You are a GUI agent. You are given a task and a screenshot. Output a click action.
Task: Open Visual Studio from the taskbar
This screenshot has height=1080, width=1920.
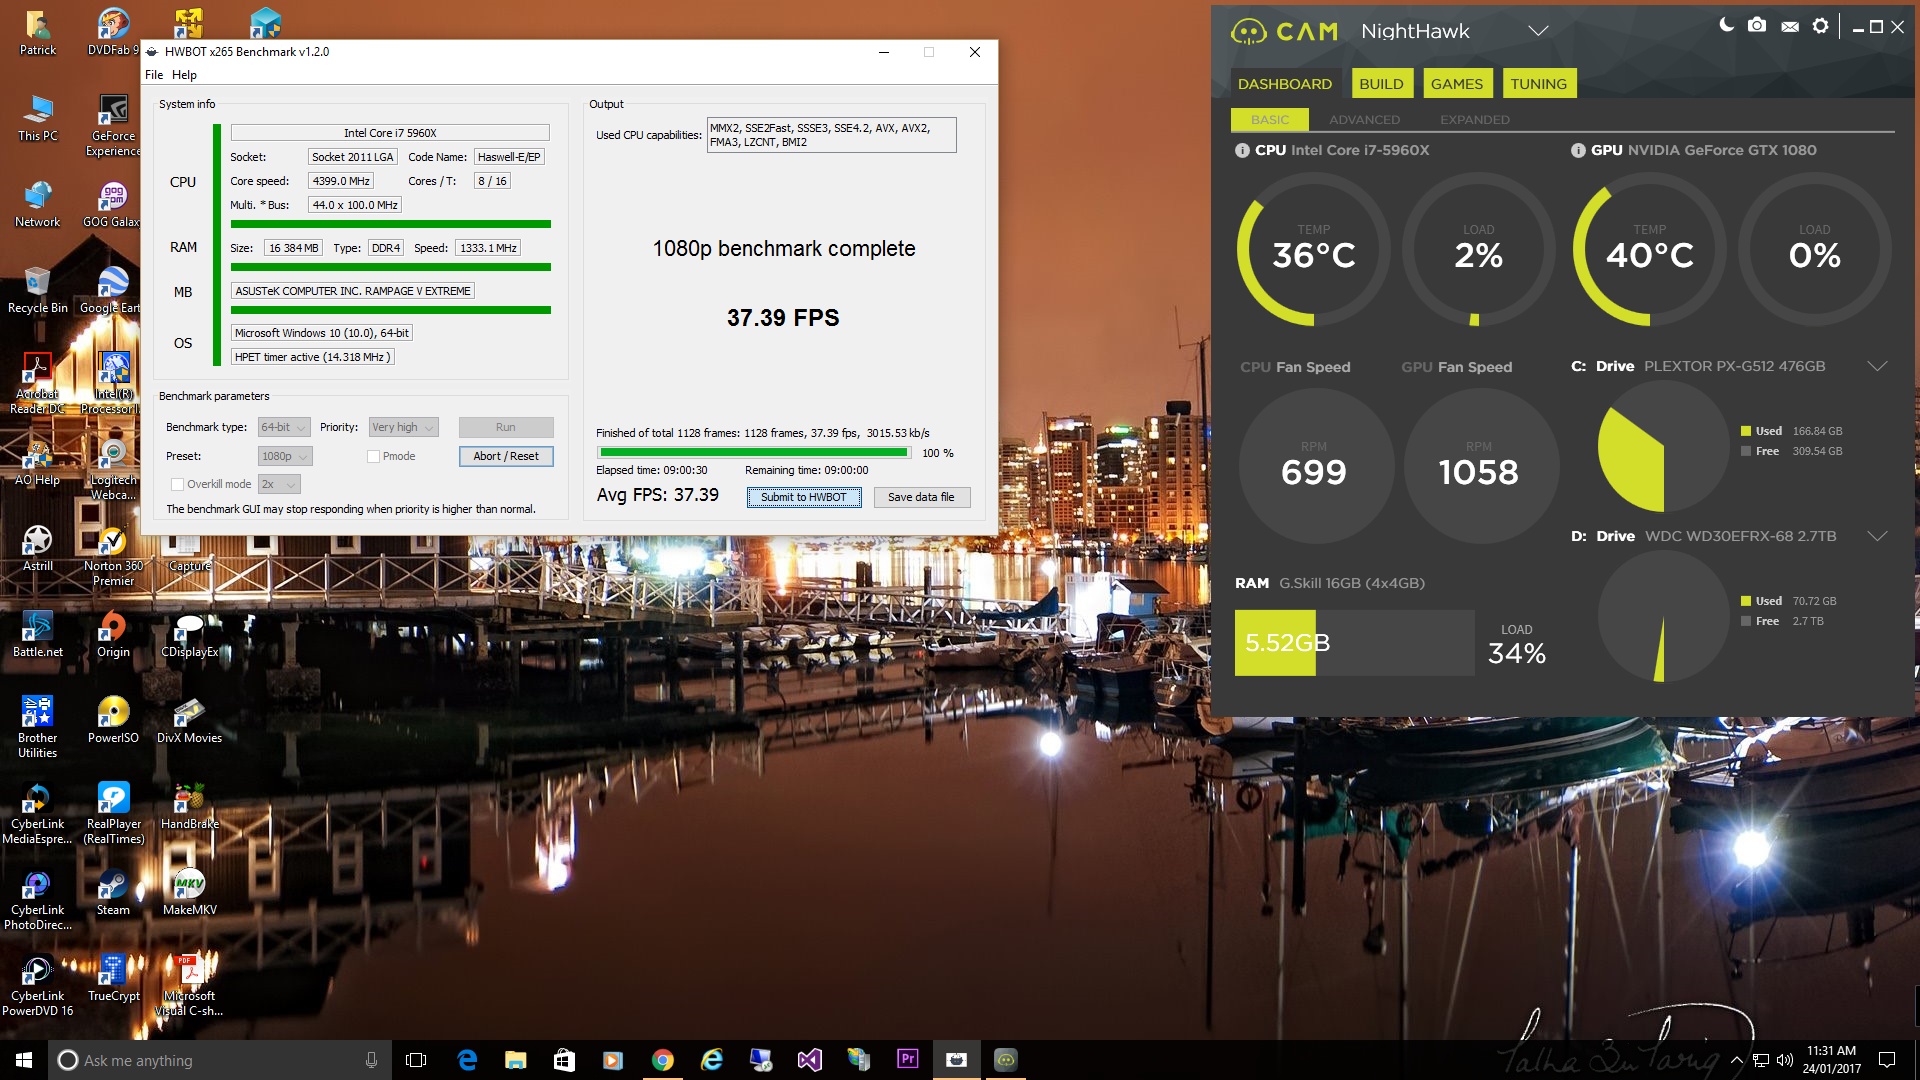click(x=810, y=1060)
